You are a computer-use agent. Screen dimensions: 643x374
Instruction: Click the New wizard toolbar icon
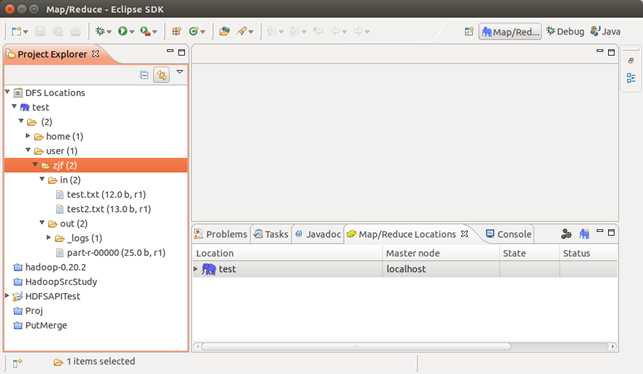16,32
